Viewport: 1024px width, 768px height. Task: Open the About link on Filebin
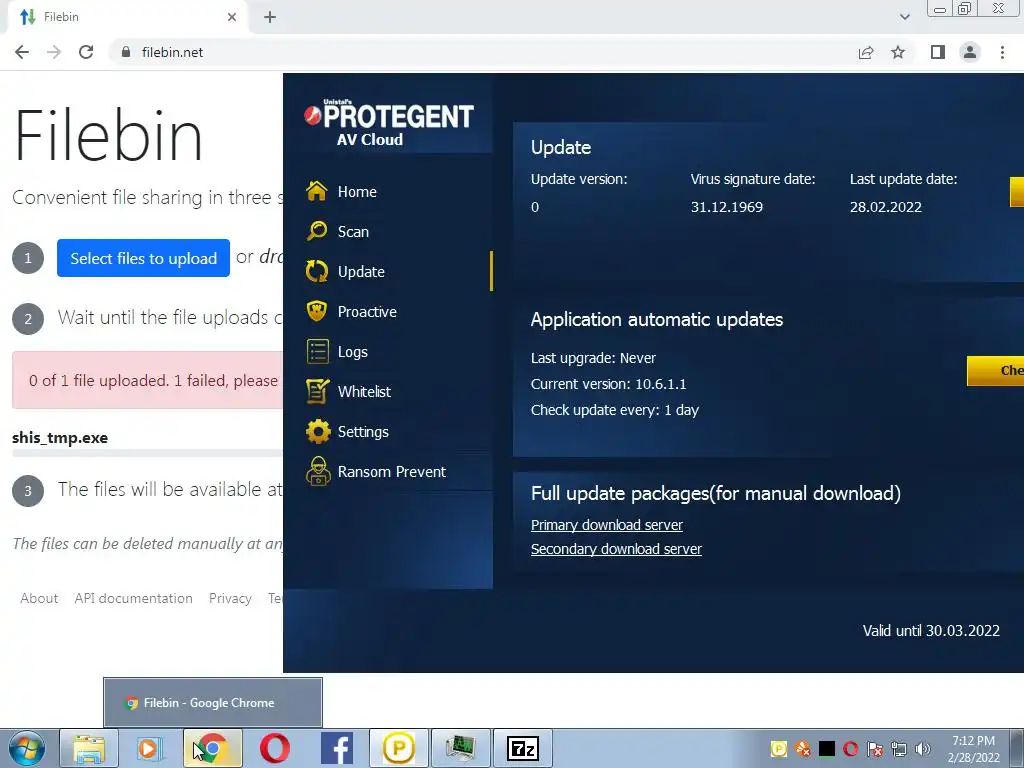pyautogui.click(x=39, y=598)
